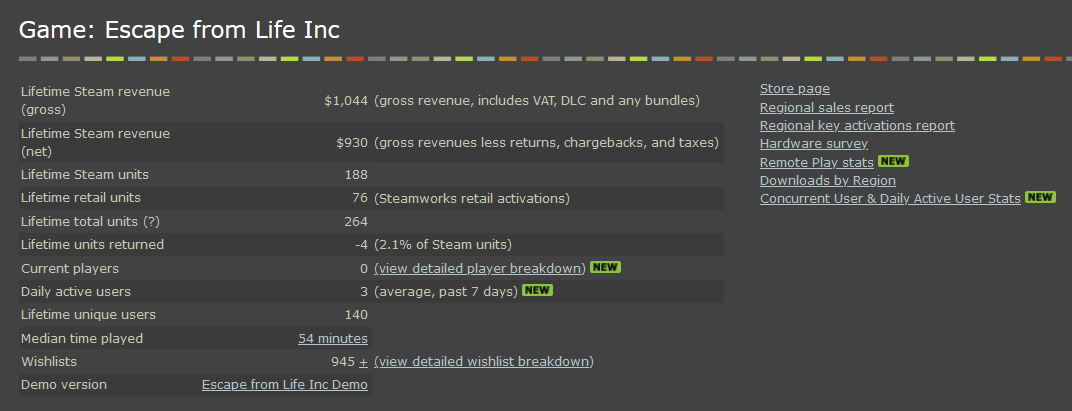Image resolution: width=1072 pixels, height=411 pixels.
Task: Select the $1,044 gross revenue value
Action: pos(346,101)
